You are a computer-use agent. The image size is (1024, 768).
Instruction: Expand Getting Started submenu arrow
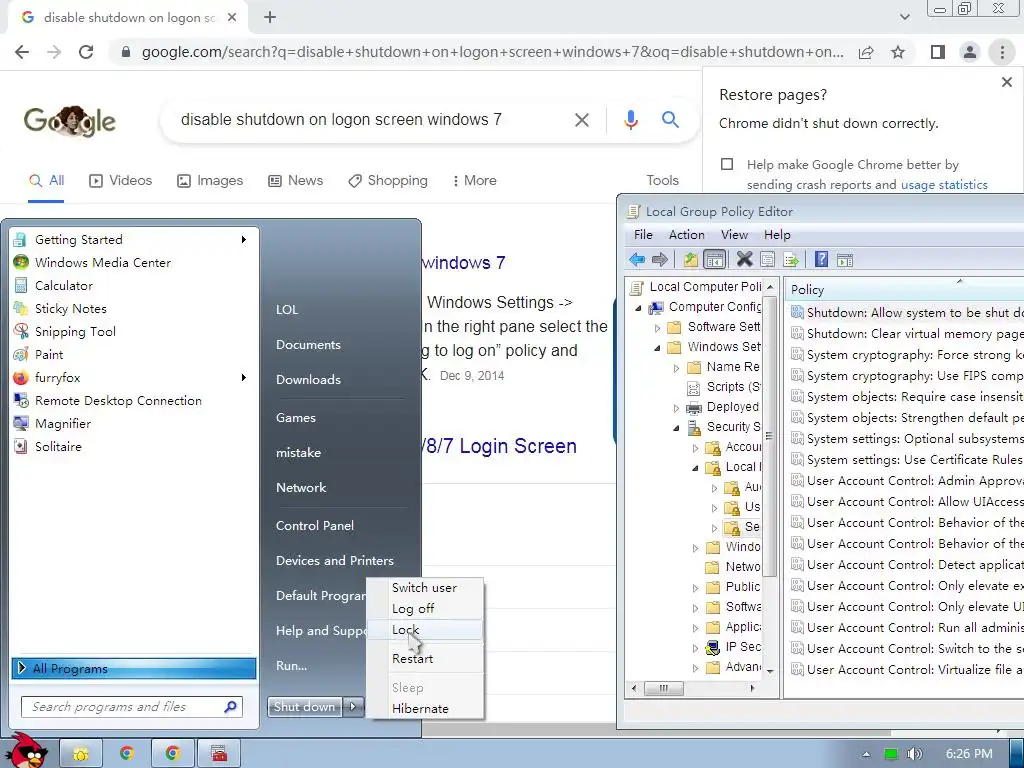pyautogui.click(x=244, y=240)
